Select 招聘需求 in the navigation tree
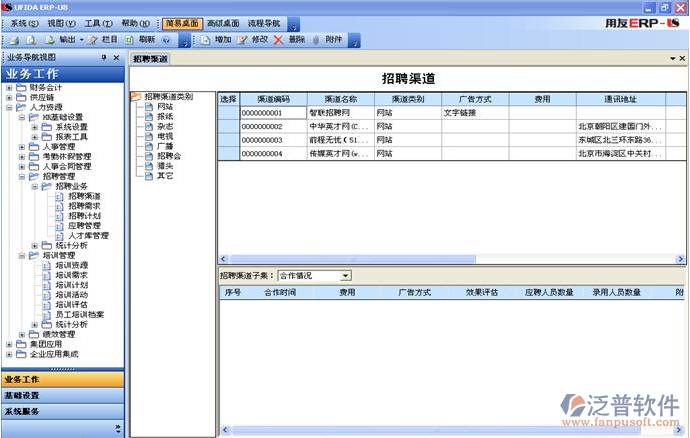This screenshot has height=438, width=690. tap(84, 206)
